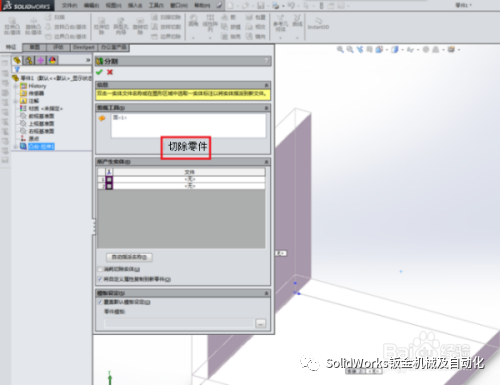Select 前视基准面 front plane in tree

point(41,116)
